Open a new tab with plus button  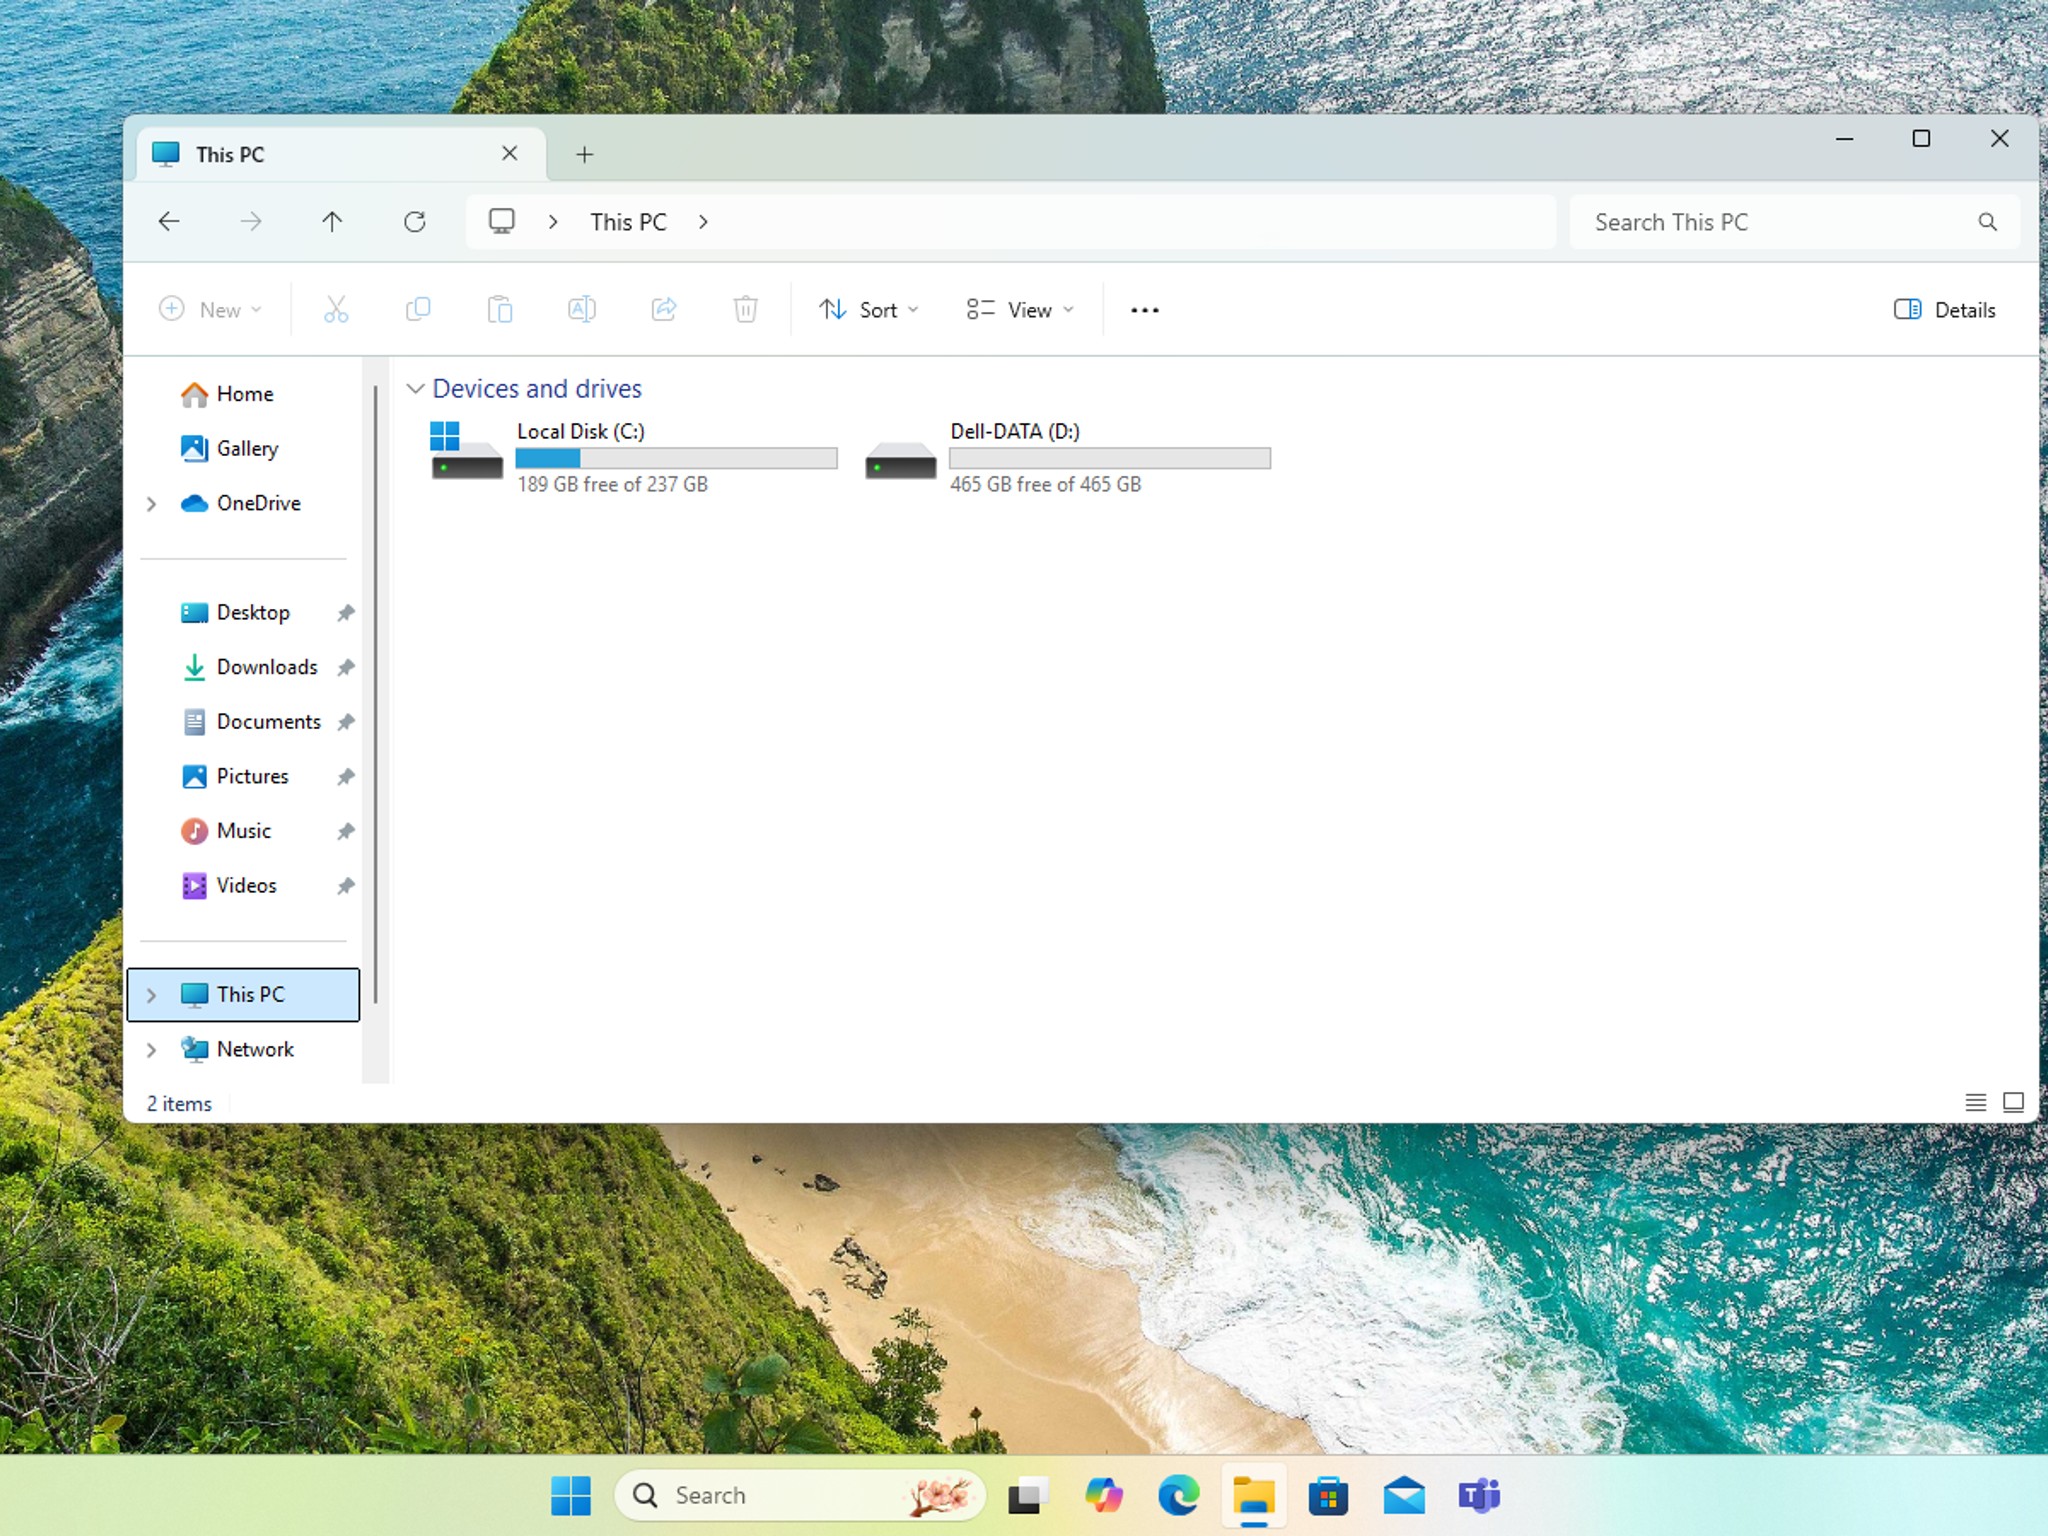point(585,154)
